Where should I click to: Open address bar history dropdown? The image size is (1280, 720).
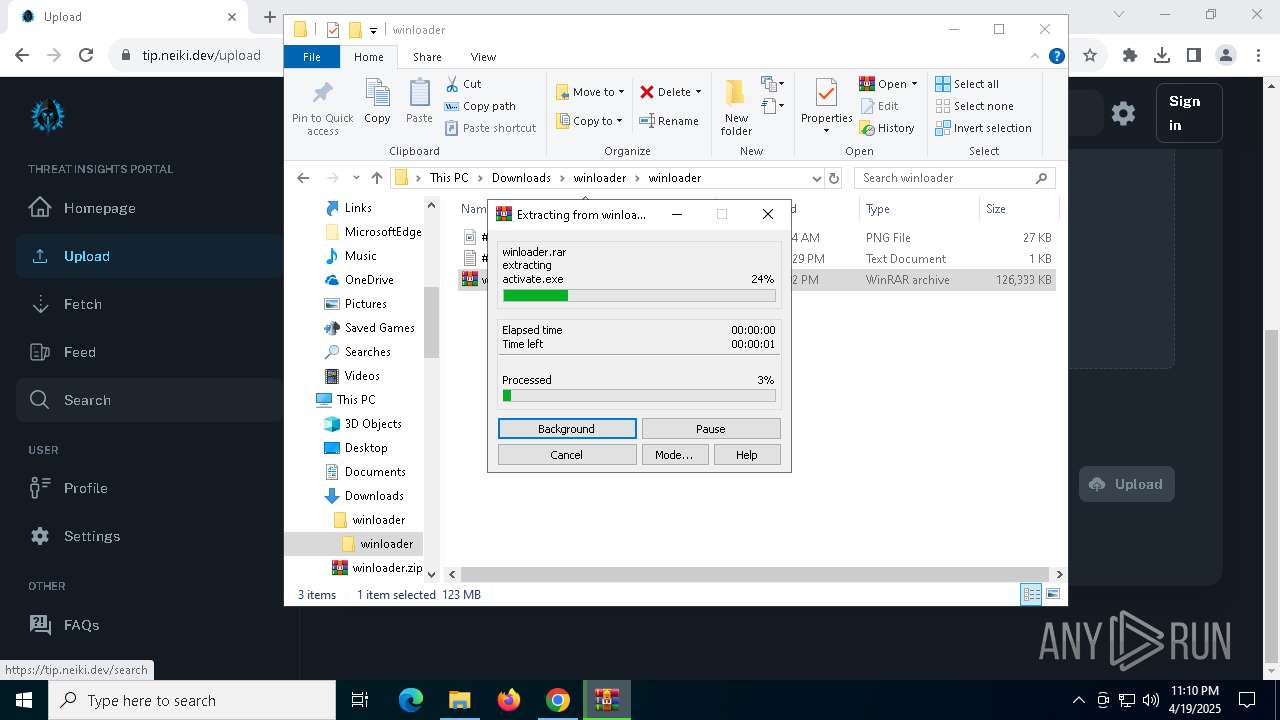816,178
